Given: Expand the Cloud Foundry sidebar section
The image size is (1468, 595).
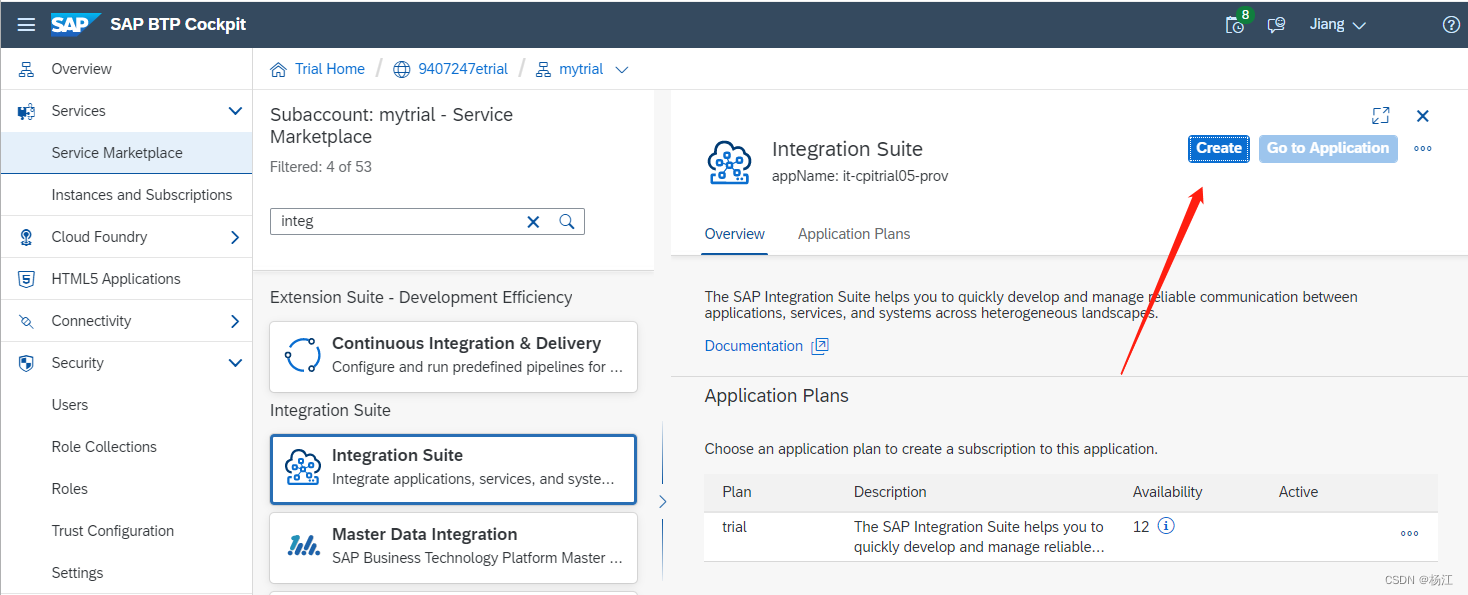Looking at the screenshot, I should point(236,237).
